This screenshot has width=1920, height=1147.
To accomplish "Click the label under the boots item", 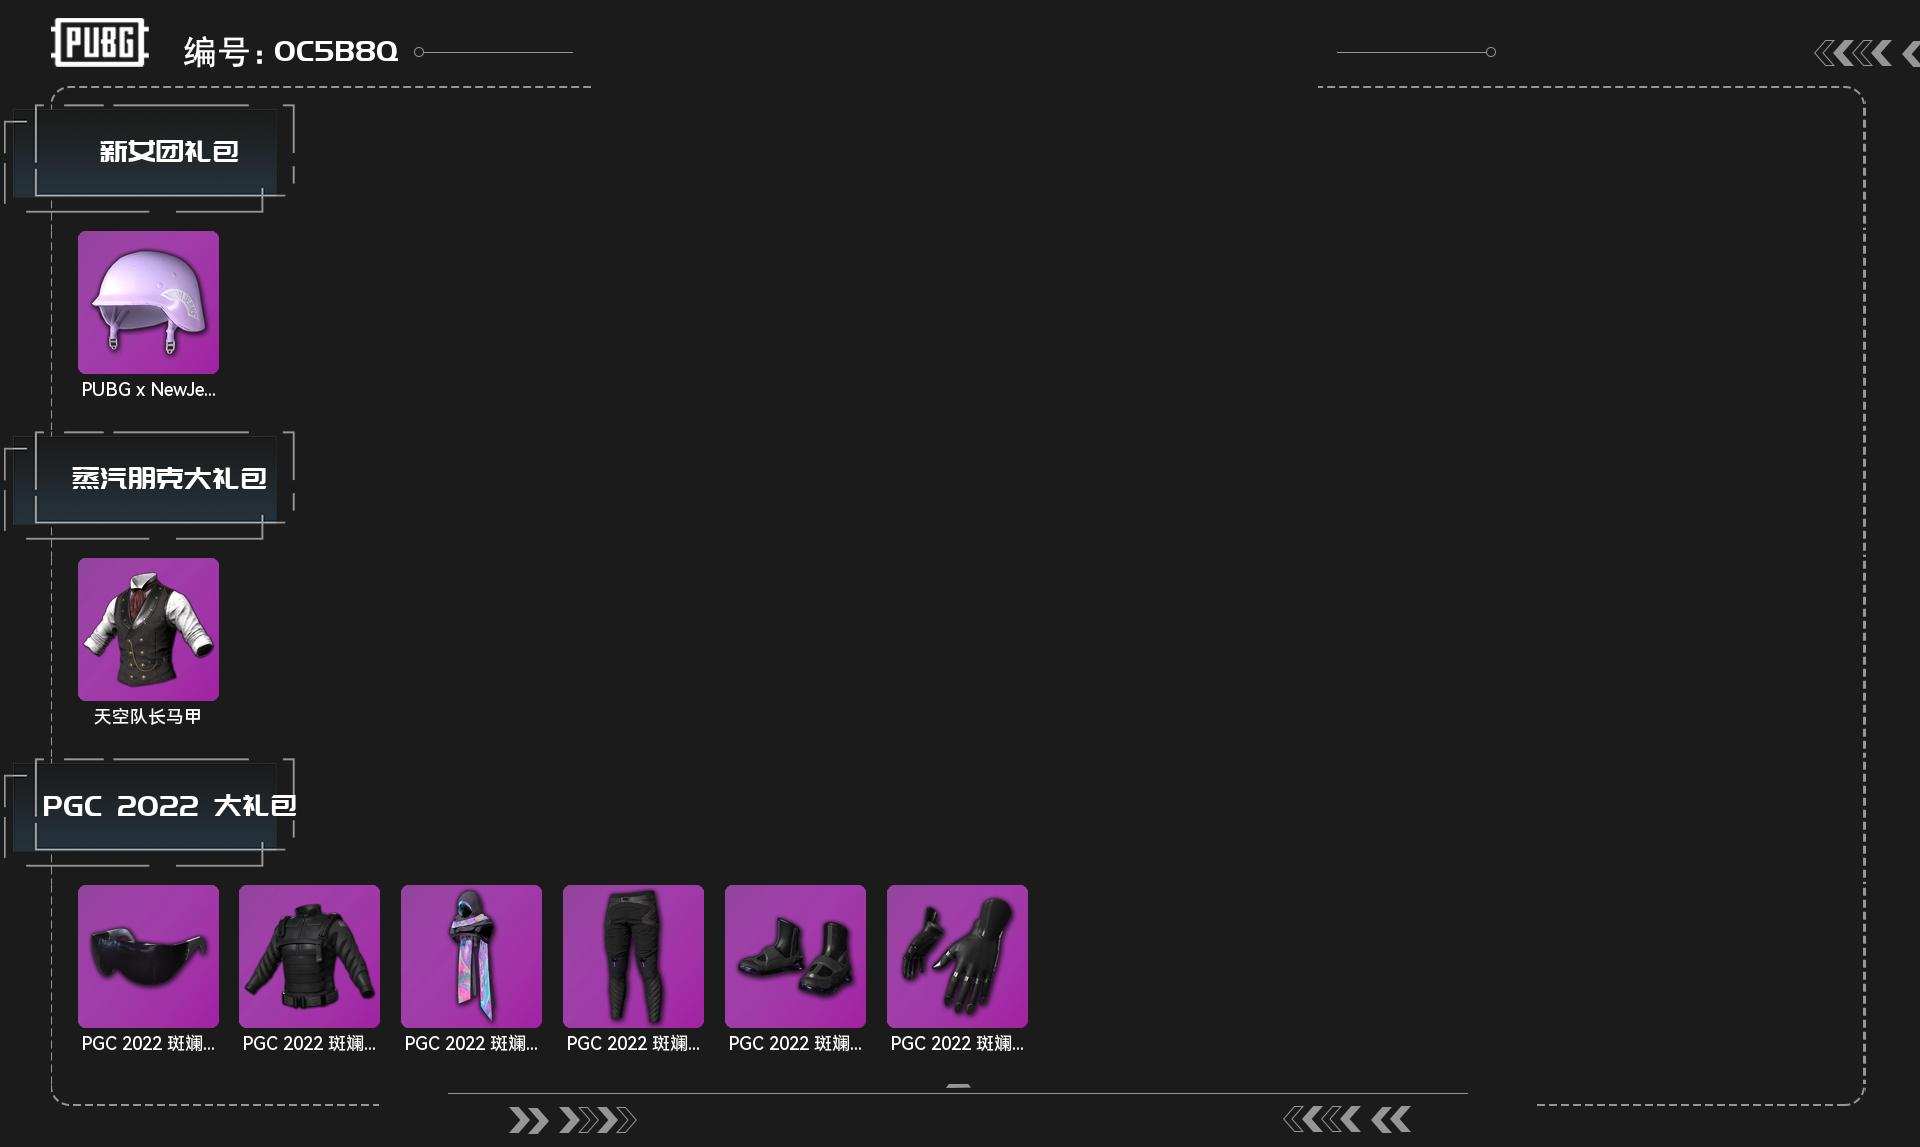I will point(795,1044).
